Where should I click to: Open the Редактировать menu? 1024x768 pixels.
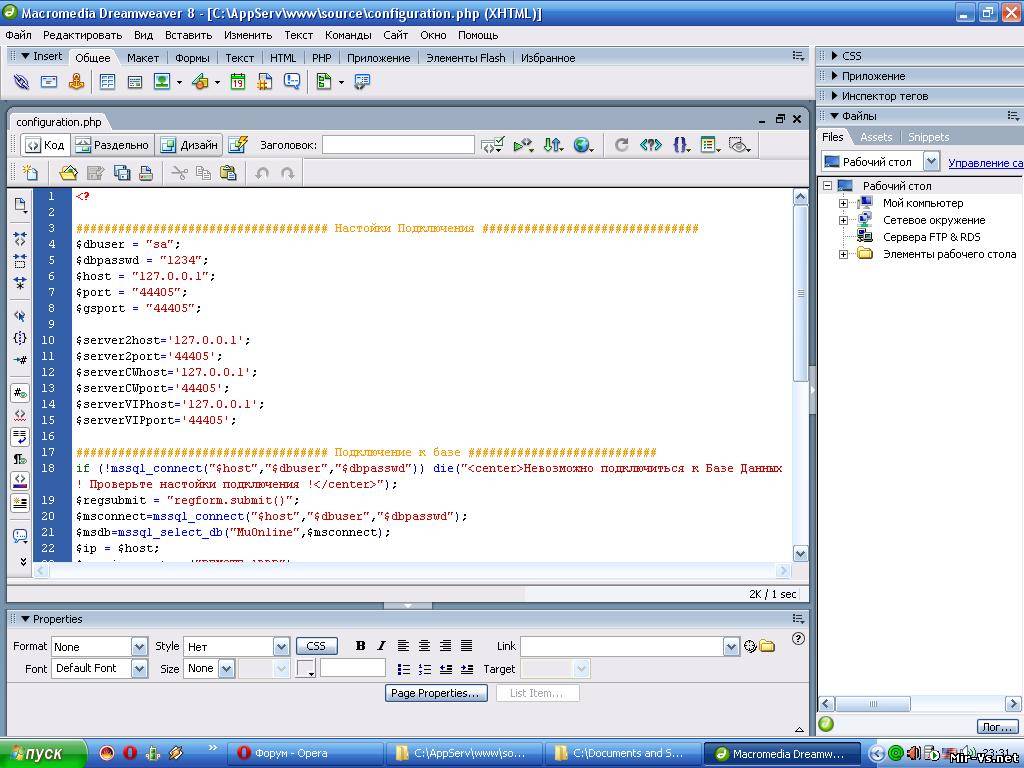(82, 35)
